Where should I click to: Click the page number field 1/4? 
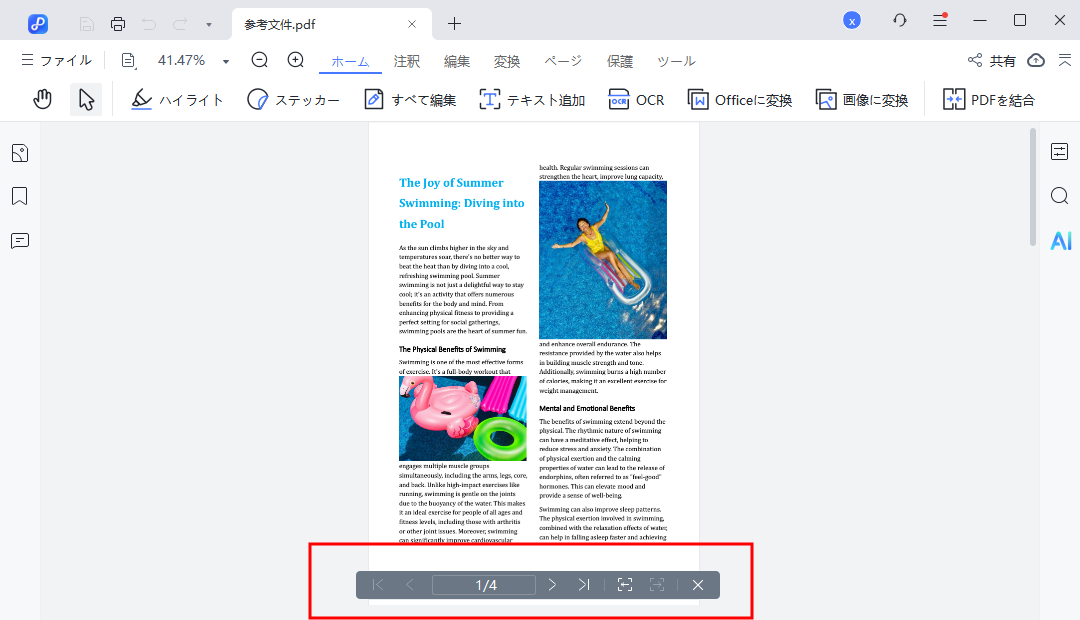pyautogui.click(x=486, y=585)
